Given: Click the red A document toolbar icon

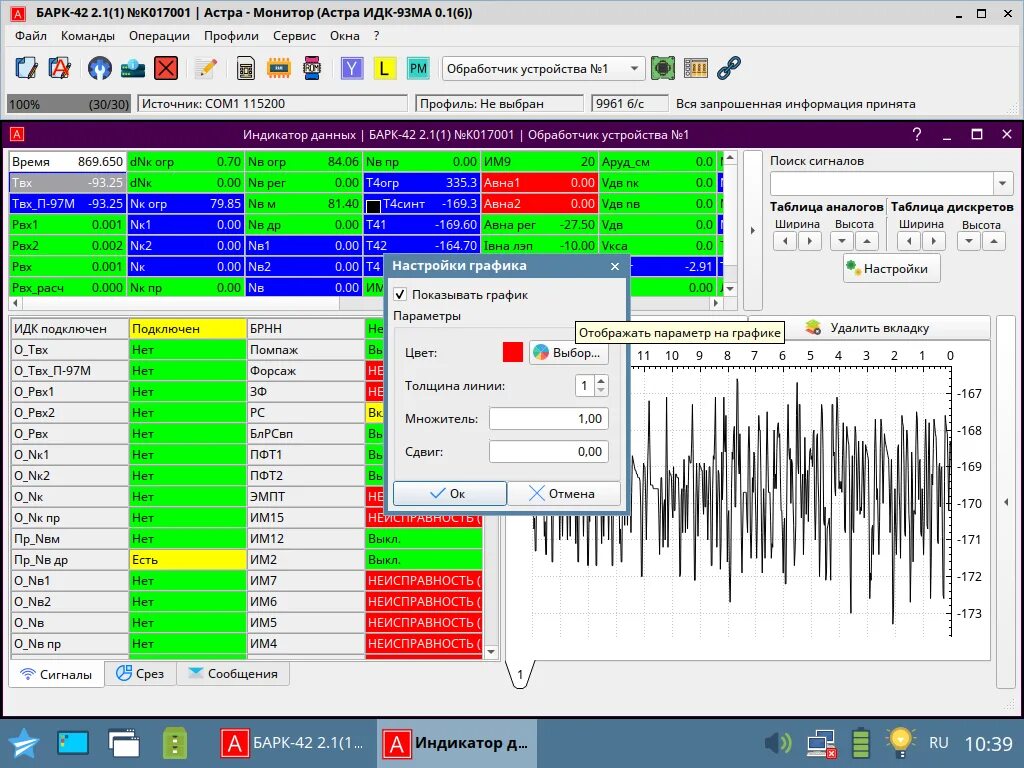Looking at the screenshot, I should click(60, 68).
